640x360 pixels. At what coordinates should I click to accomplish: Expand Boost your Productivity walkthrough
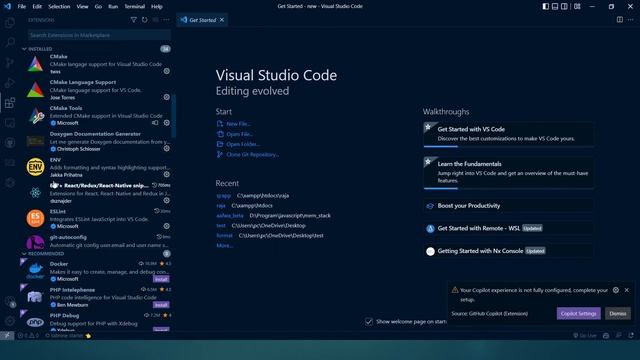click(x=508, y=206)
